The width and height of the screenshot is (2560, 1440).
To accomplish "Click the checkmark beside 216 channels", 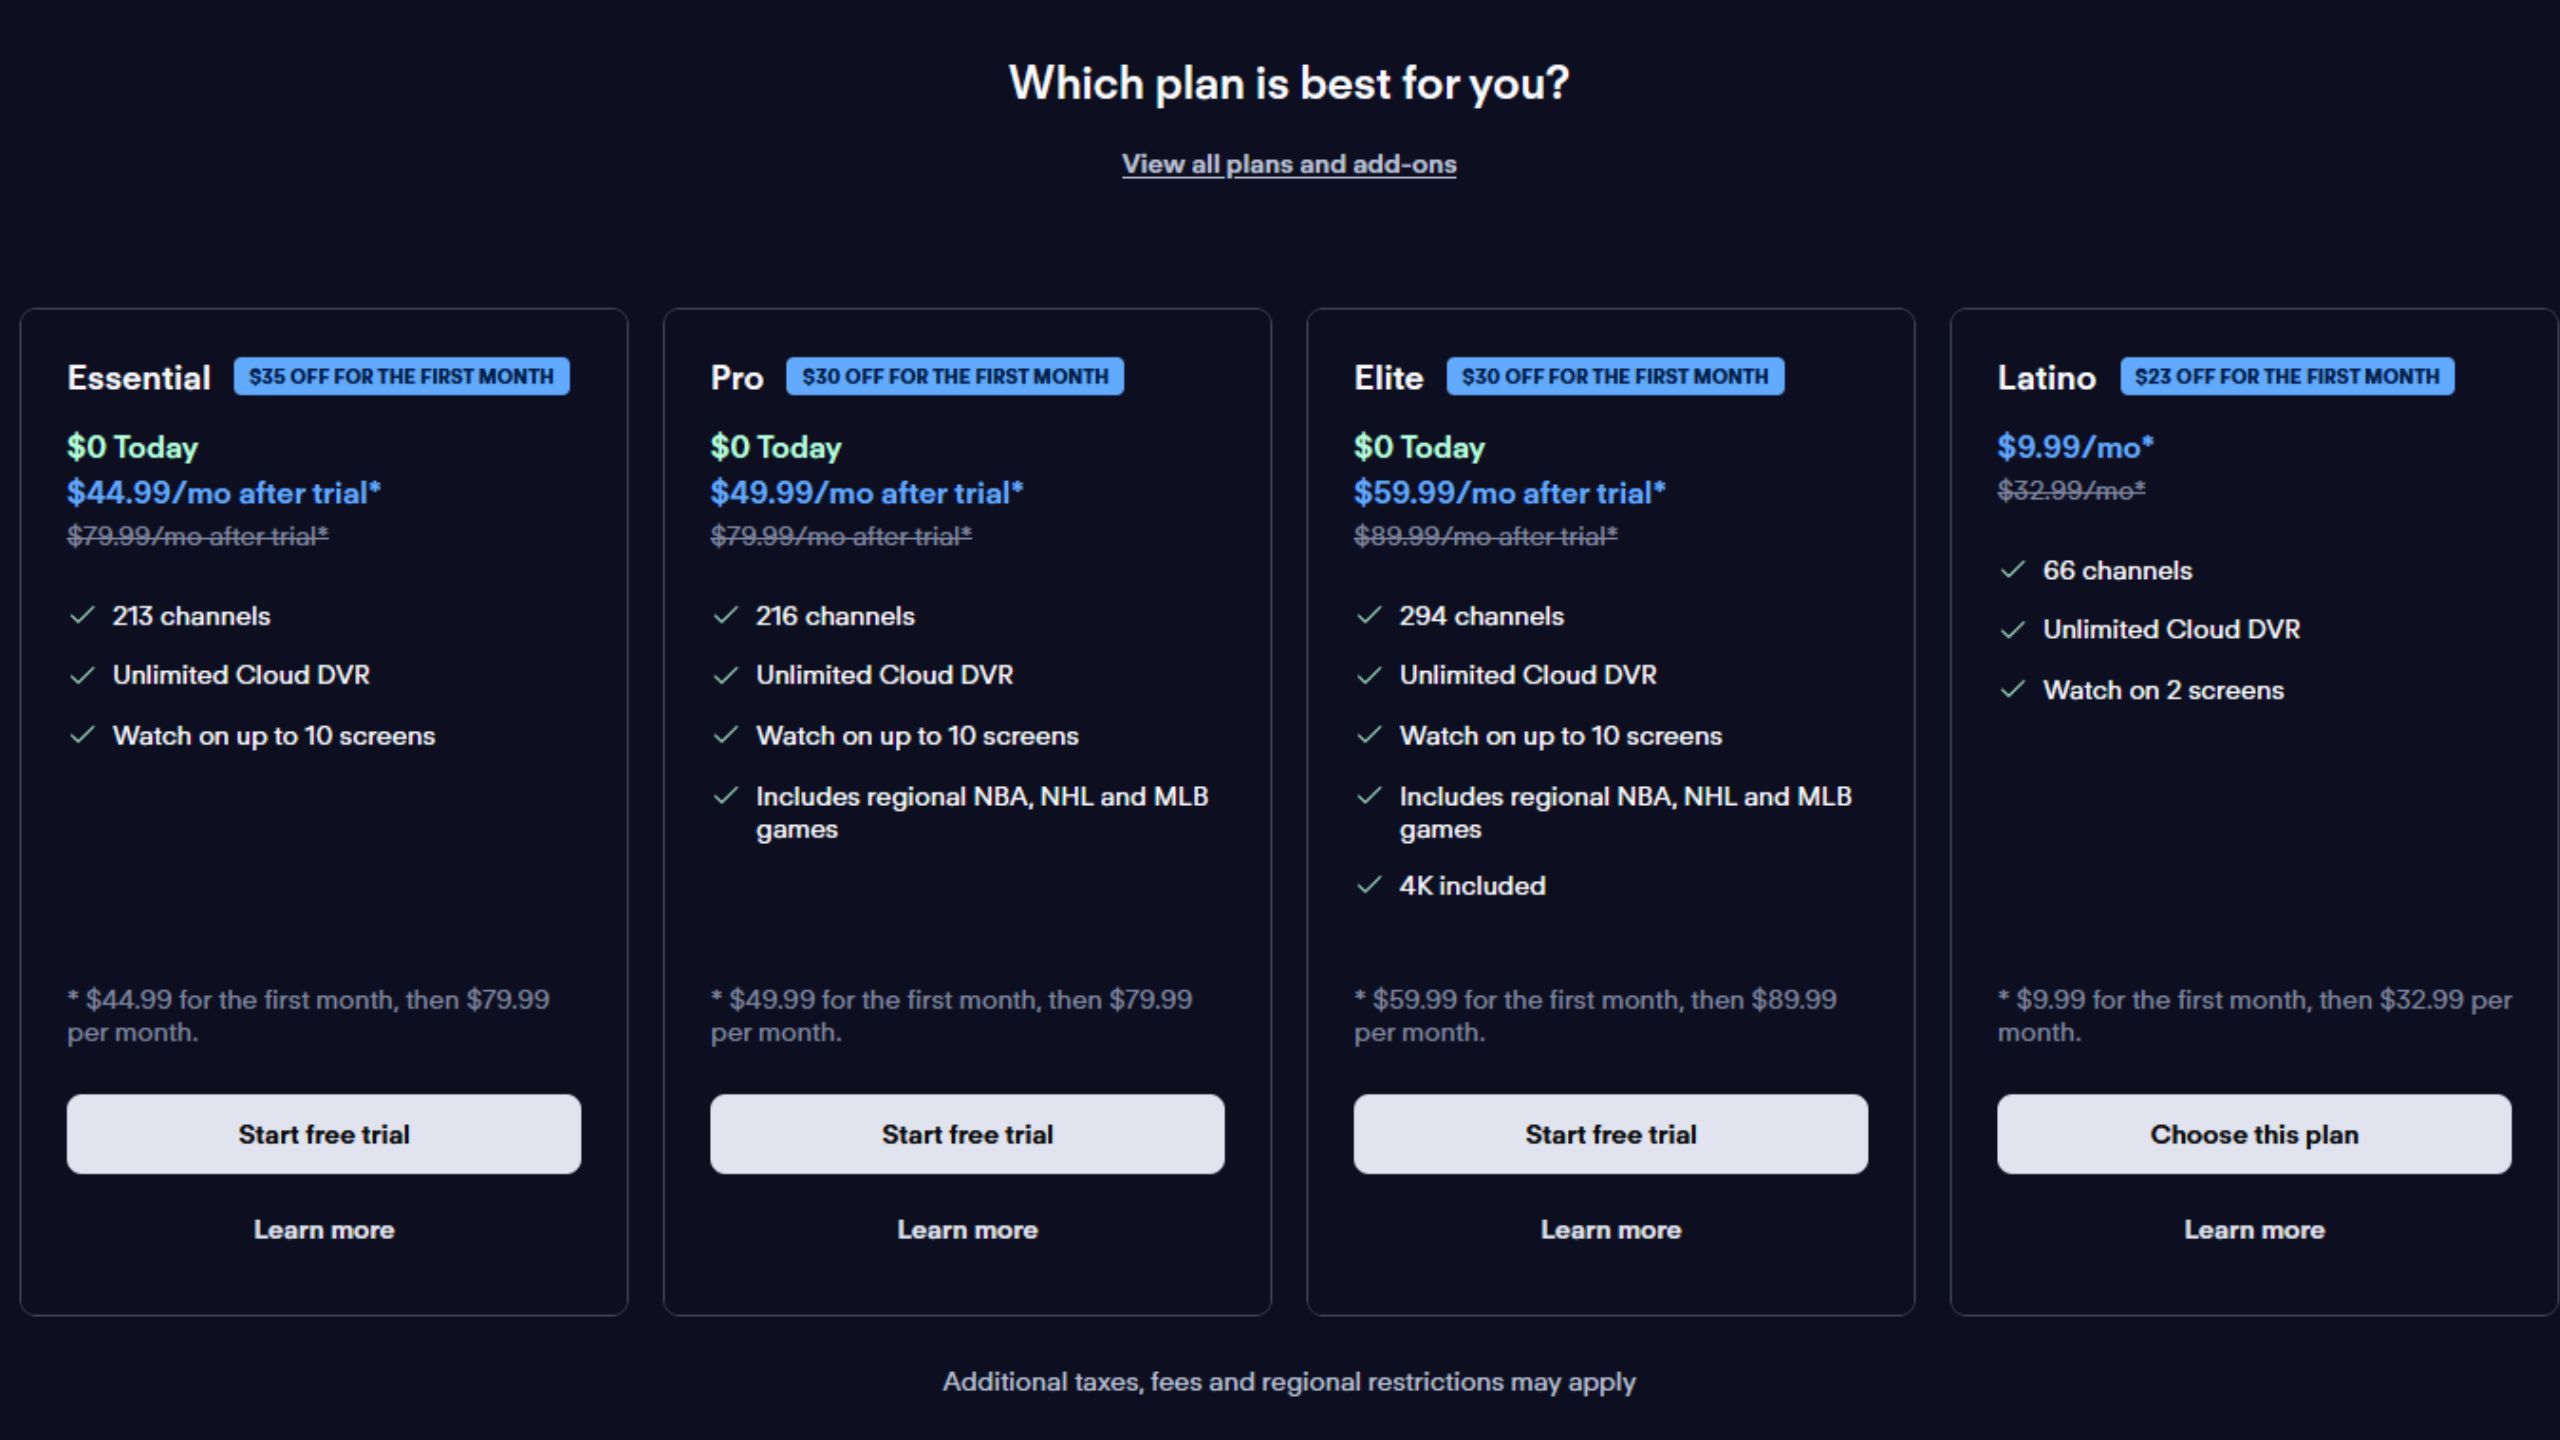I will pos(725,616).
